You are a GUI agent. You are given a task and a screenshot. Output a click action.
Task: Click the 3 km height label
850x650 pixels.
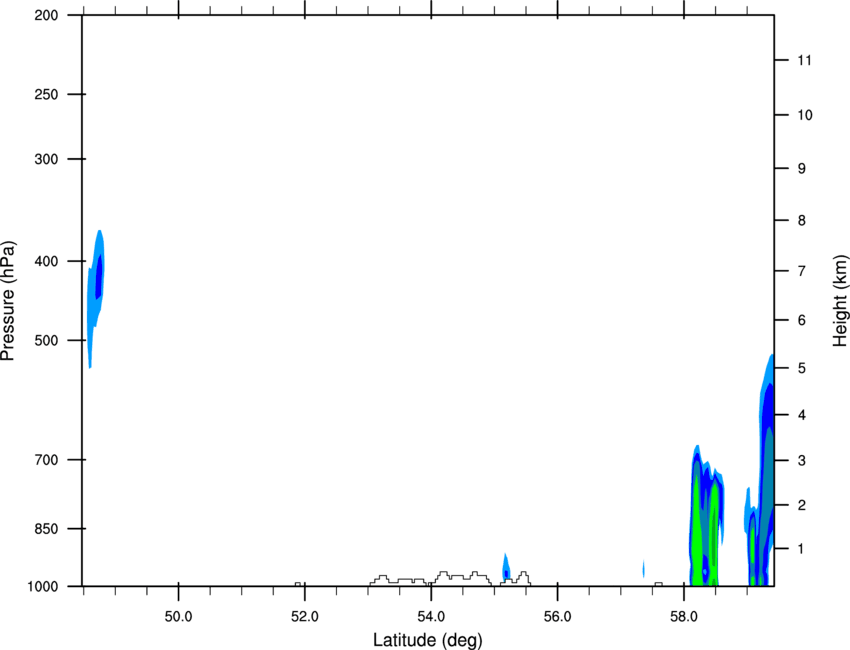(802, 461)
